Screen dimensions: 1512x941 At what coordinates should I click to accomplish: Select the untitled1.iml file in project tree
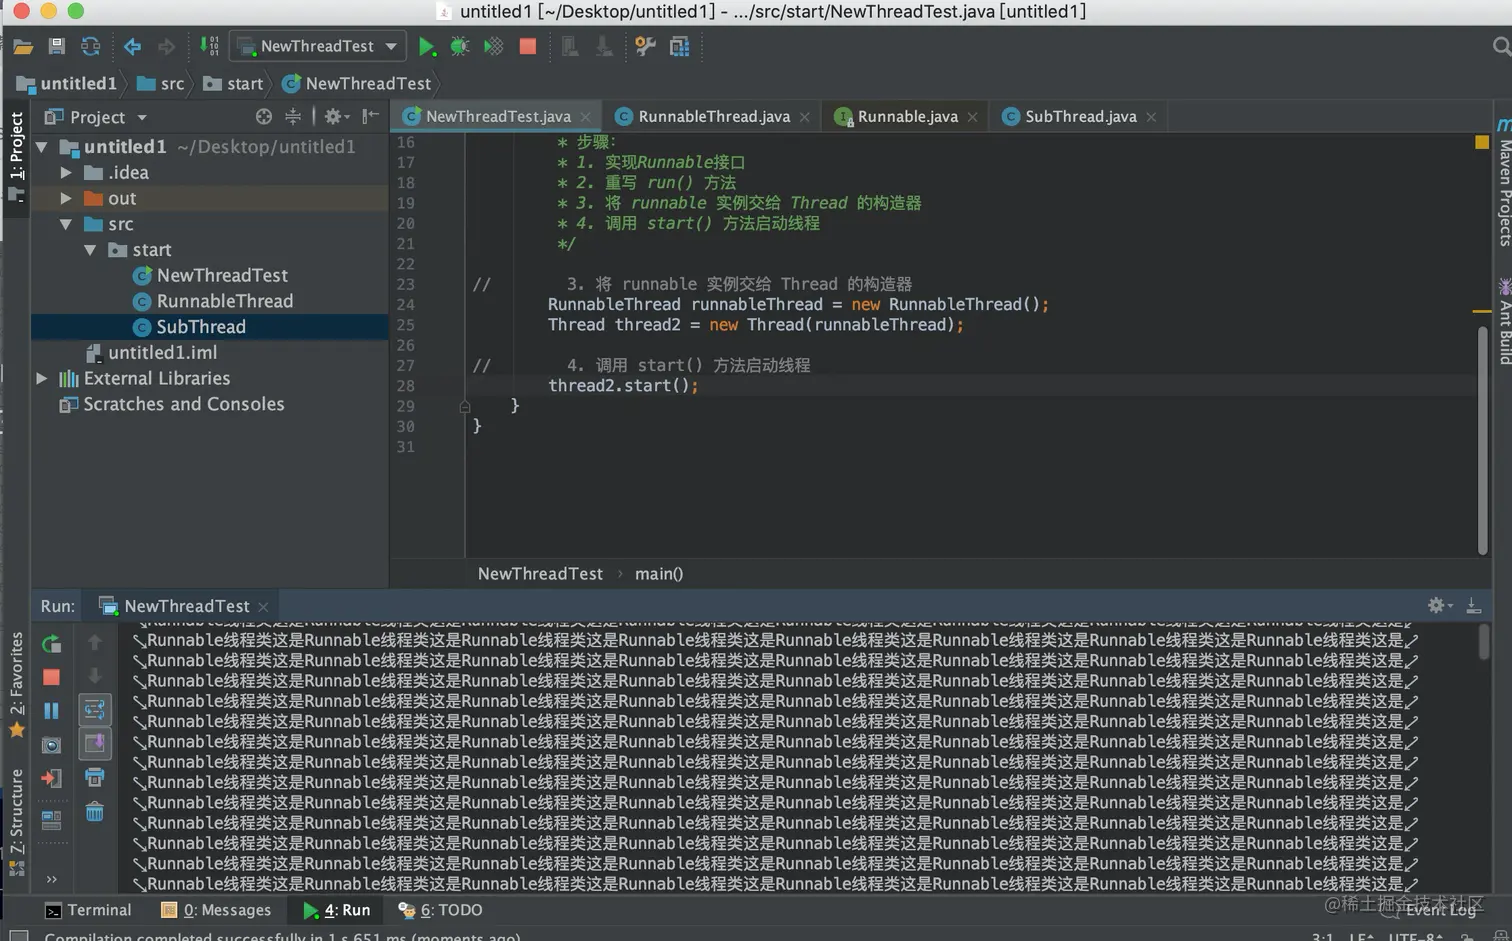point(162,352)
